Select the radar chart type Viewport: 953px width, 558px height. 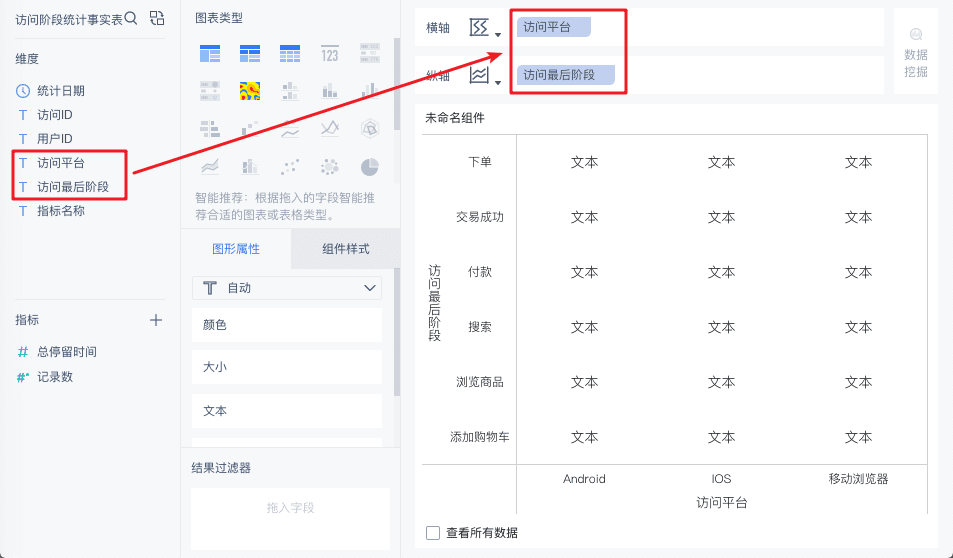click(x=370, y=129)
